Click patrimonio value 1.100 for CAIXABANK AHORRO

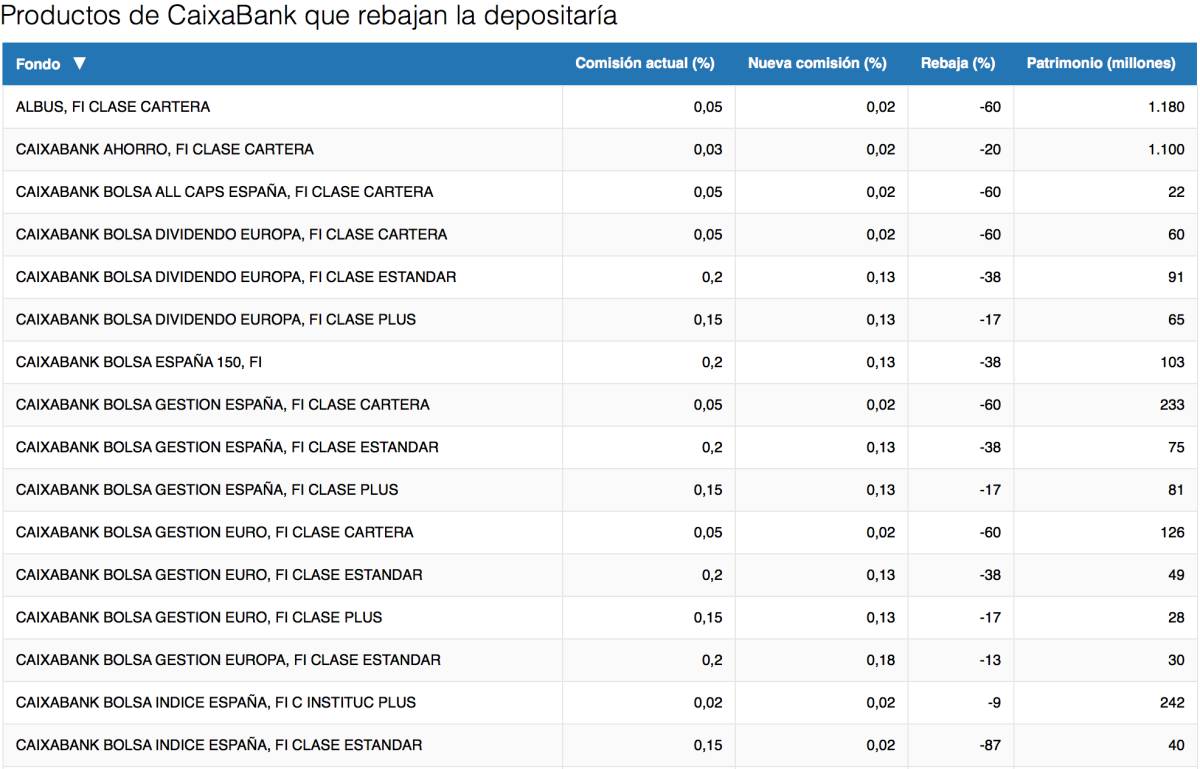click(1166, 150)
